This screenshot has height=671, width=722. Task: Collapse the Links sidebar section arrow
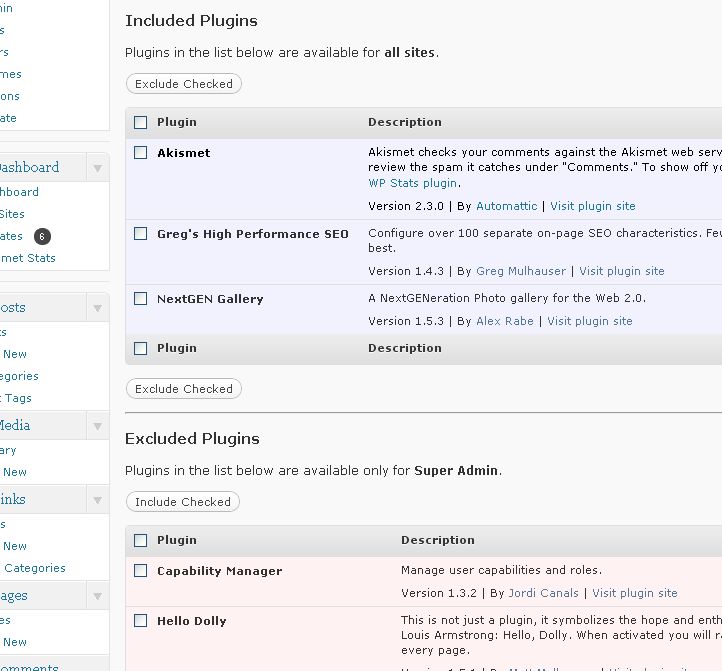pyautogui.click(x=98, y=500)
